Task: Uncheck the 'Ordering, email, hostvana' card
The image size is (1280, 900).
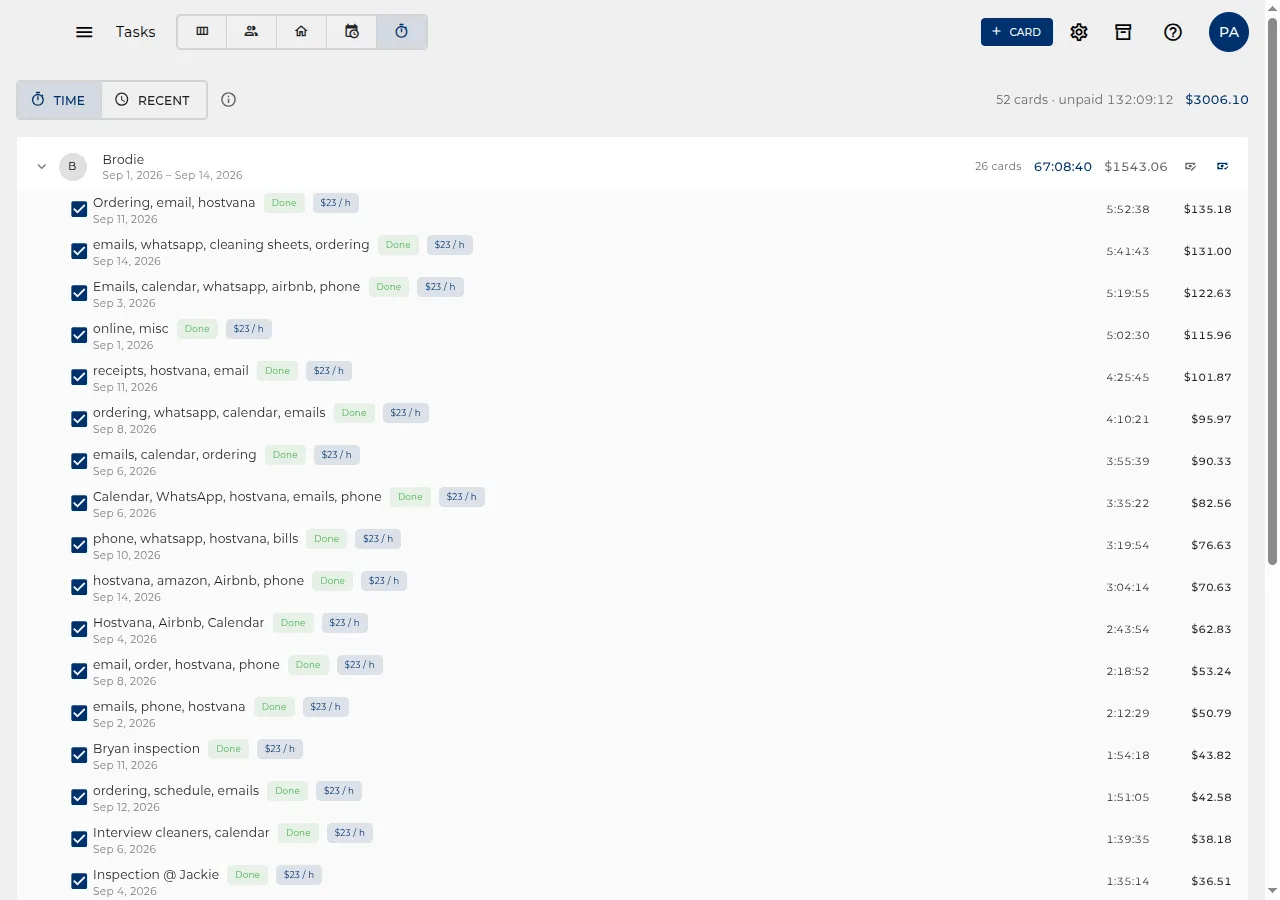Action: [x=79, y=209]
